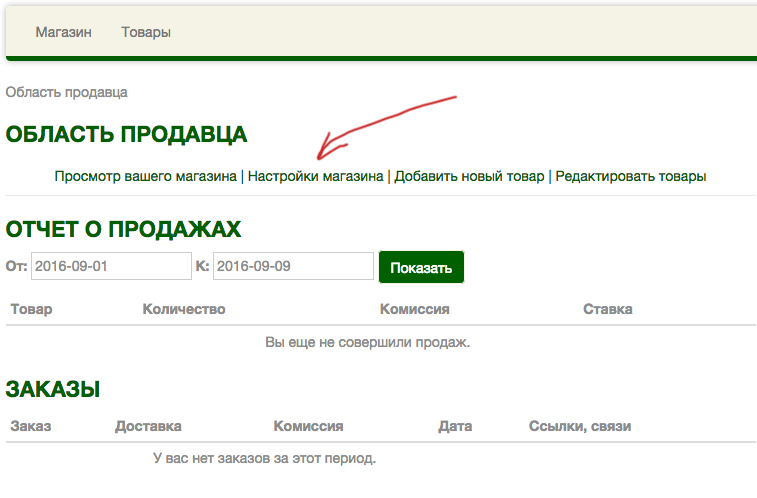Open the Магазин menu item
Viewport: 757px width, 498px height.
63,32
